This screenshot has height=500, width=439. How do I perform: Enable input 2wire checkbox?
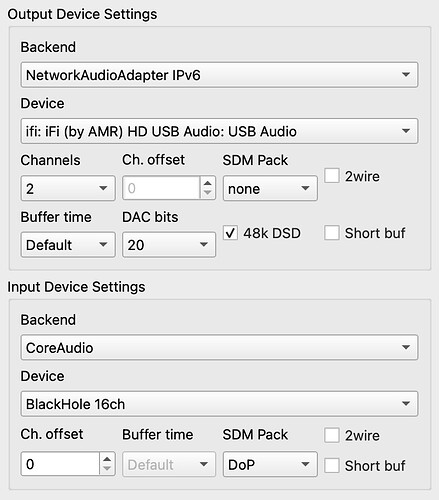pyautogui.click(x=332, y=435)
